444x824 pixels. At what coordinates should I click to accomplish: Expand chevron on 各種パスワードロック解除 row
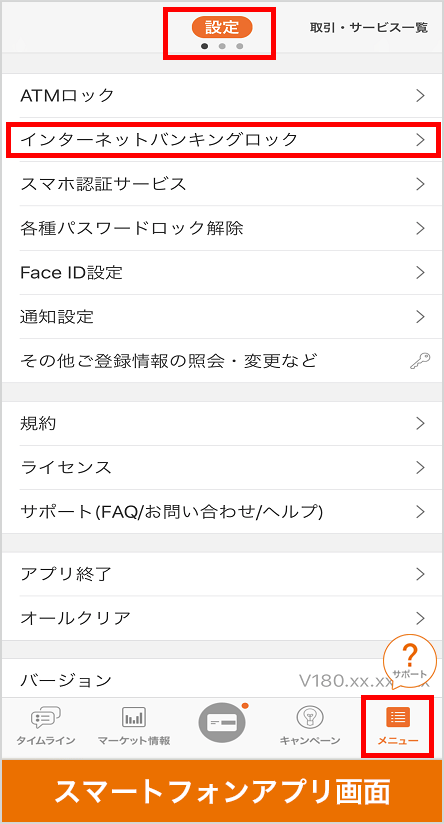pyautogui.click(x=420, y=228)
